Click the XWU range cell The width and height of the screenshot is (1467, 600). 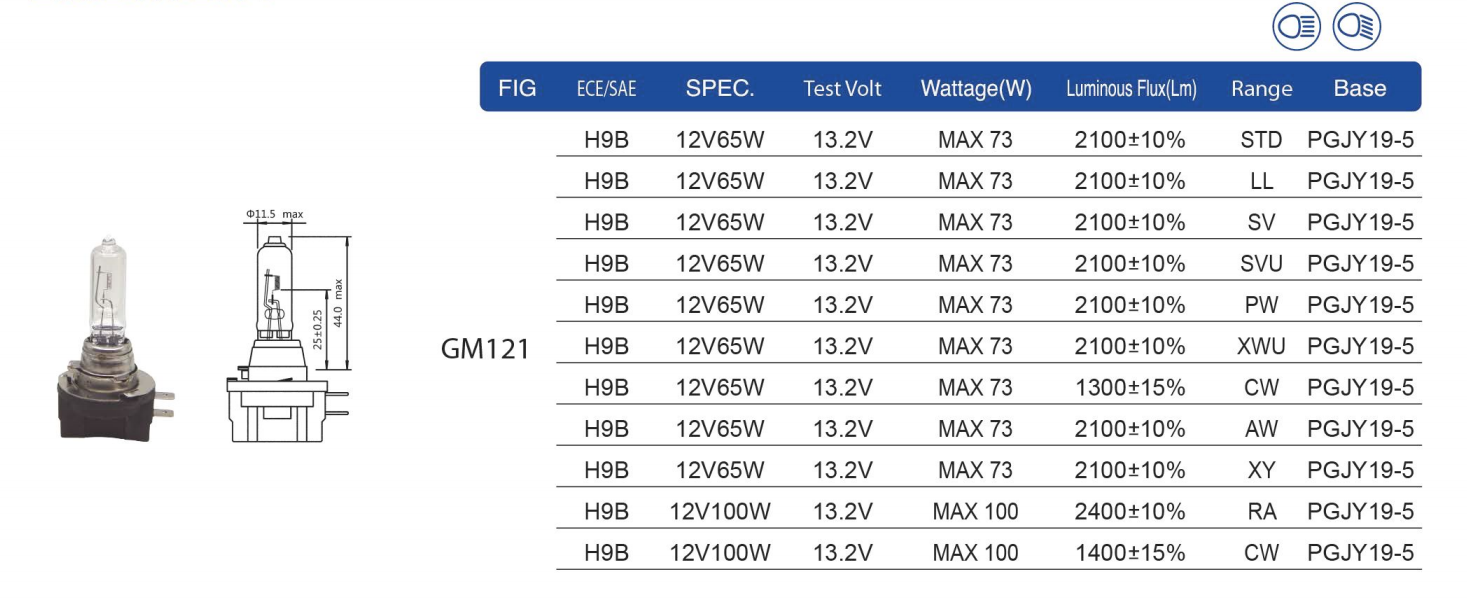(1262, 346)
